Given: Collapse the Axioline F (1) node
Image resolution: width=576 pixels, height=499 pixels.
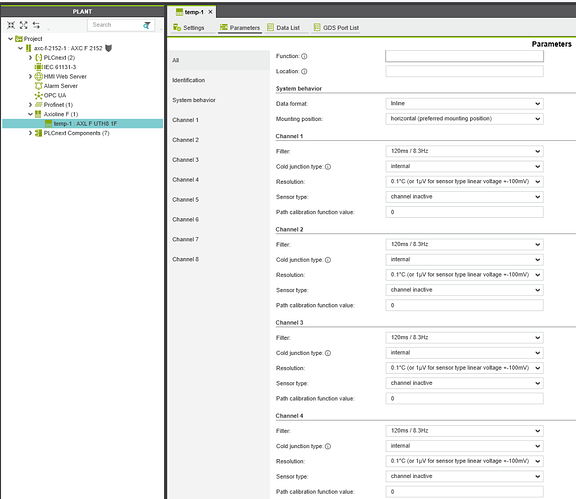Looking at the screenshot, I should (30, 114).
